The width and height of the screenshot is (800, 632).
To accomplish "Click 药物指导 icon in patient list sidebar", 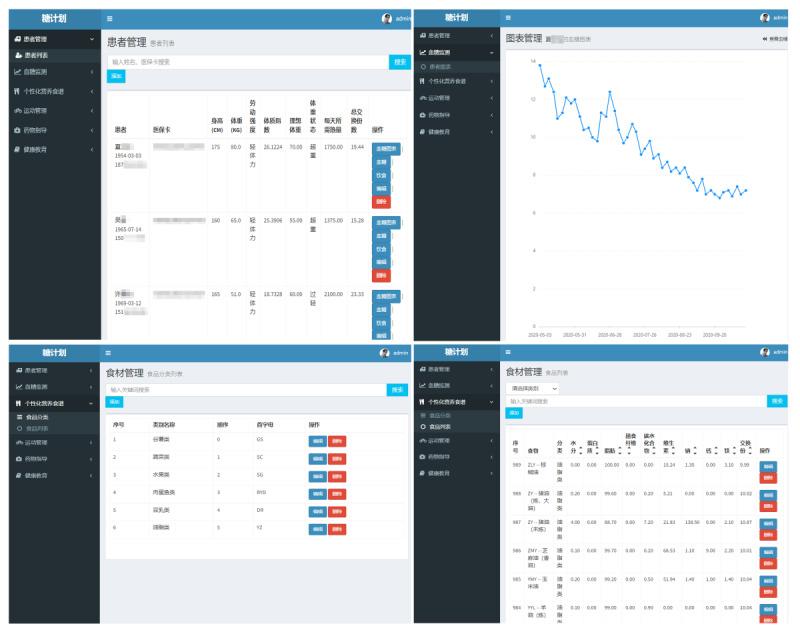I will pos(16,130).
